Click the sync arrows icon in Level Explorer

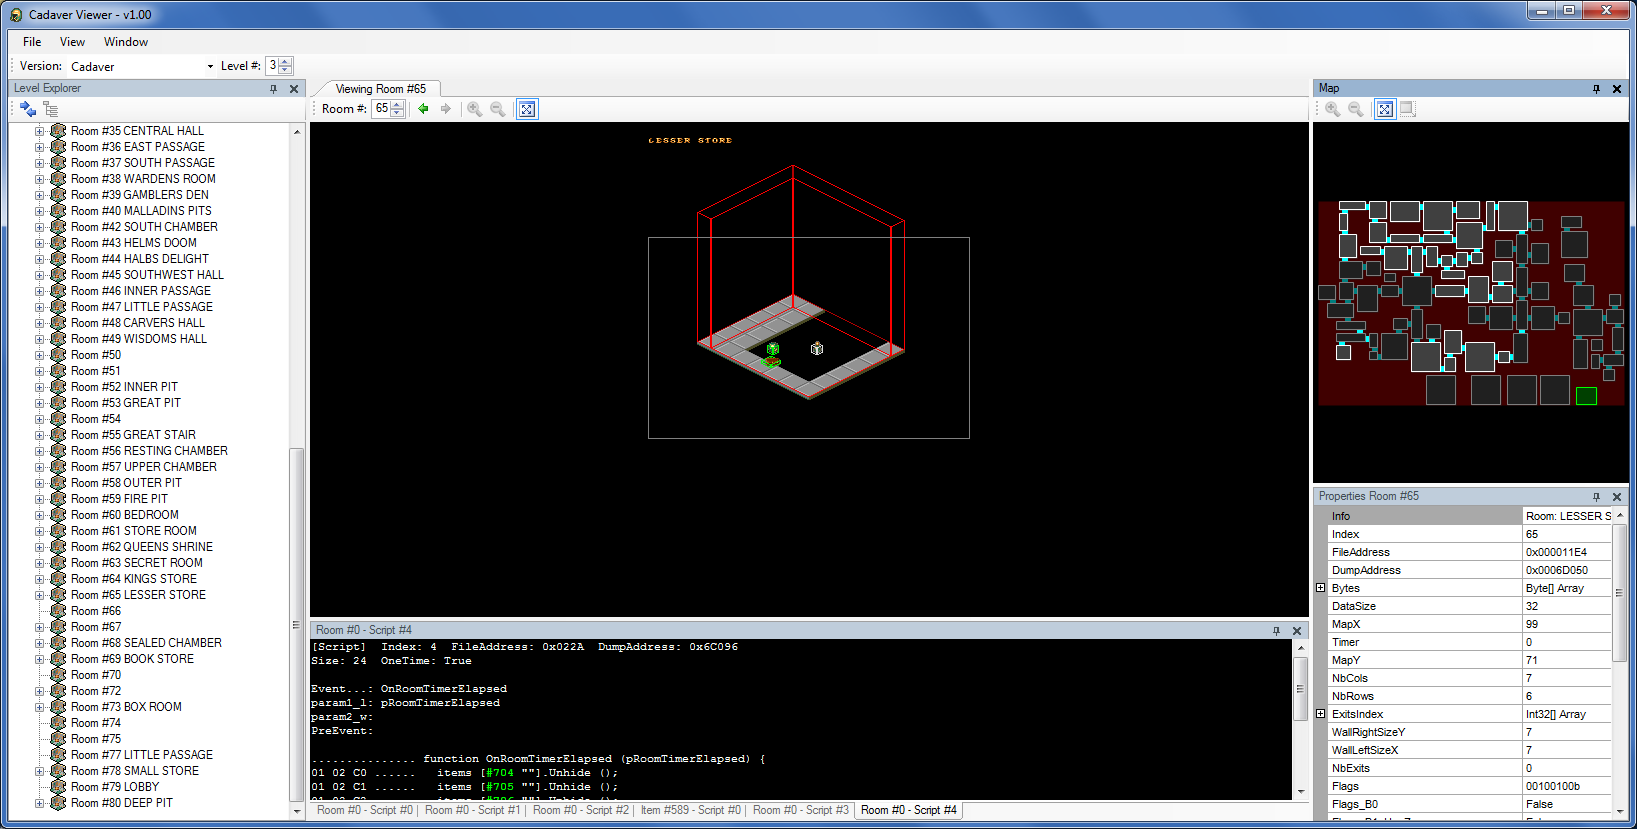pos(27,109)
